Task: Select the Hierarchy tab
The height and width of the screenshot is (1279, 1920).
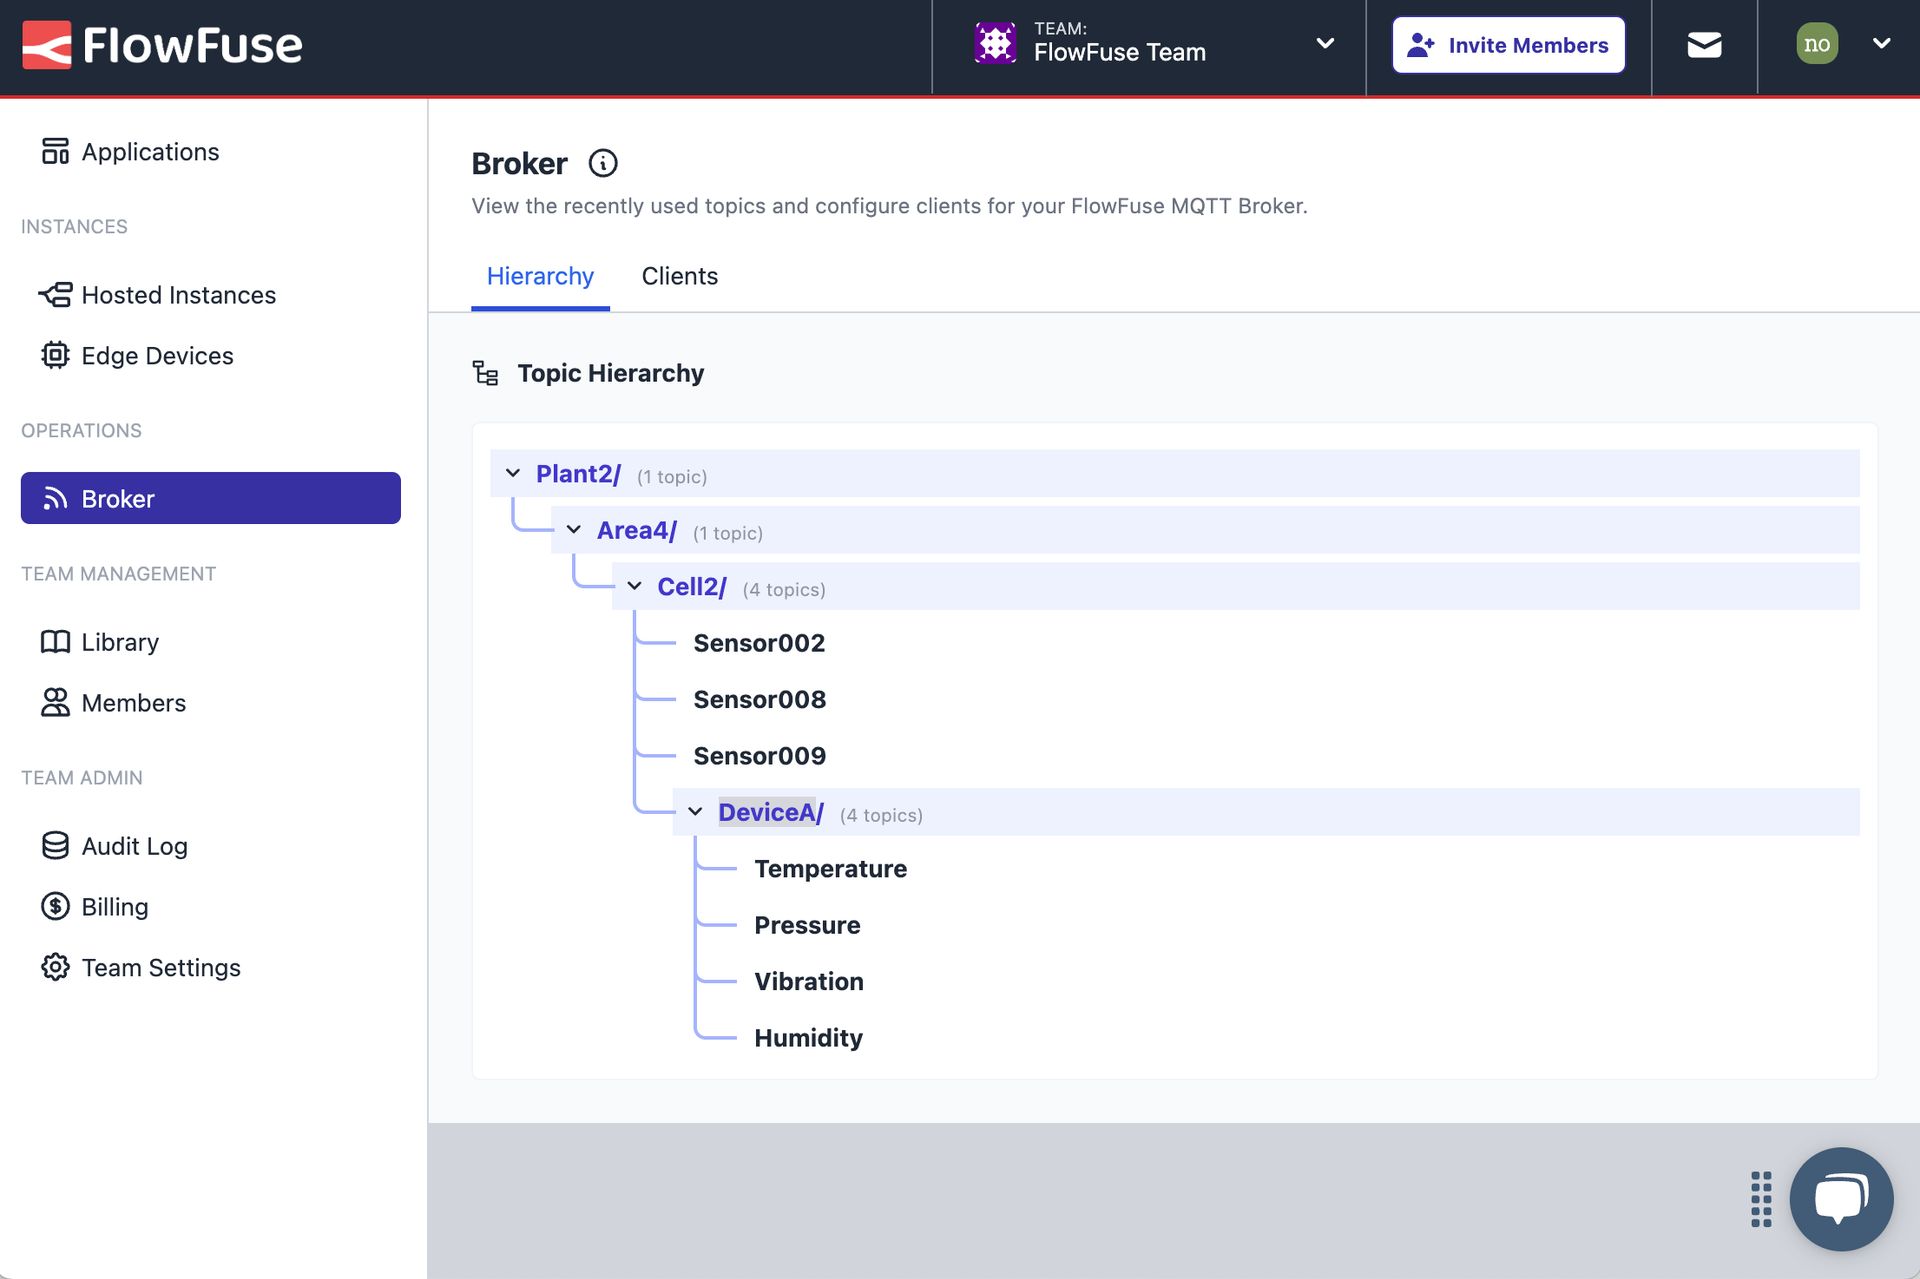Action: coord(540,275)
